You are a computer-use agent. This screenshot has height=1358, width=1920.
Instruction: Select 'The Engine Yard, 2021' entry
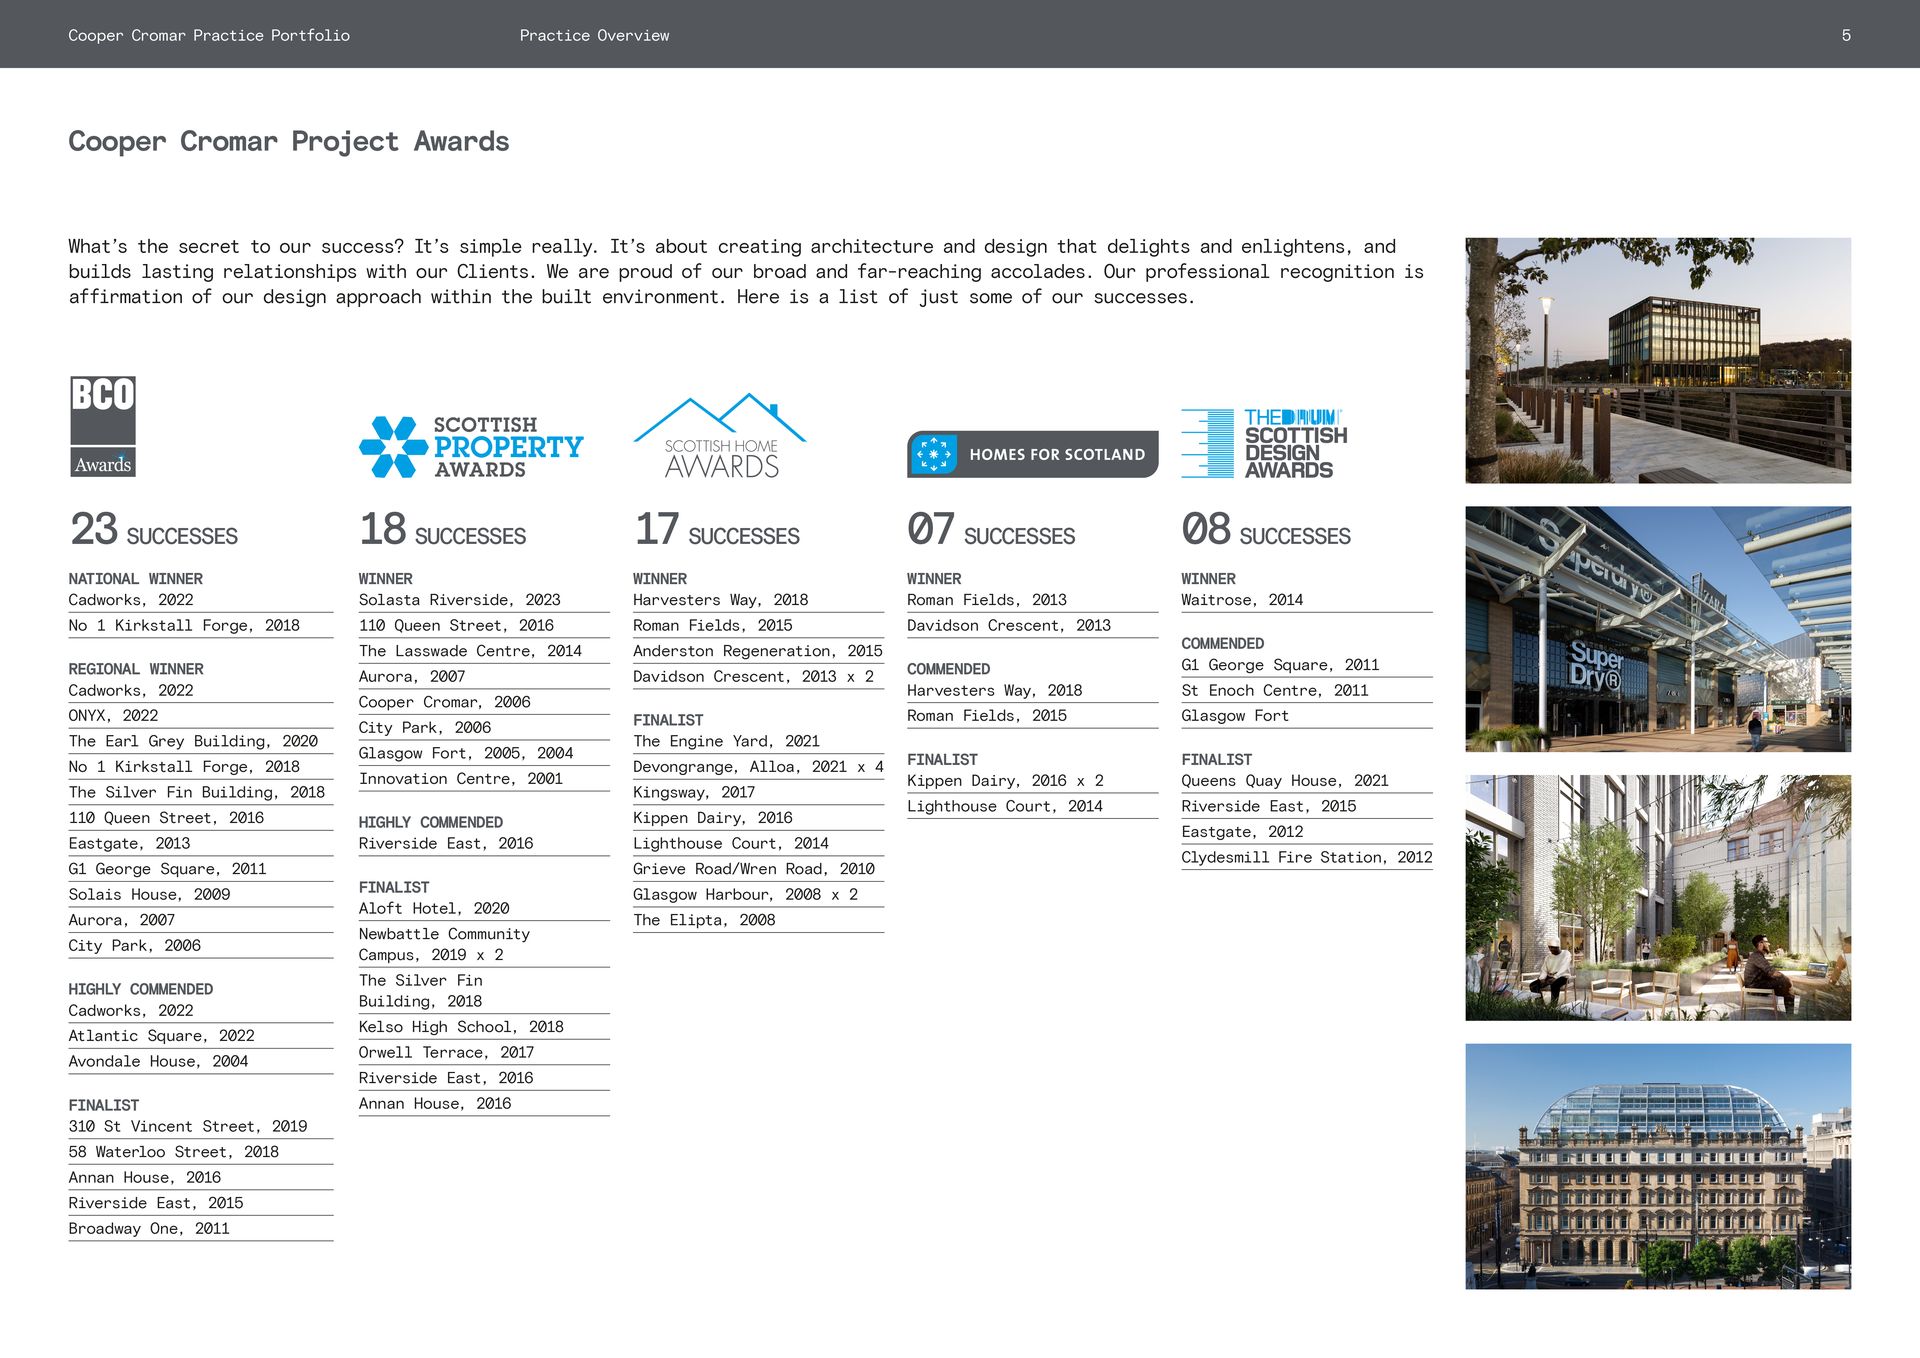click(726, 741)
